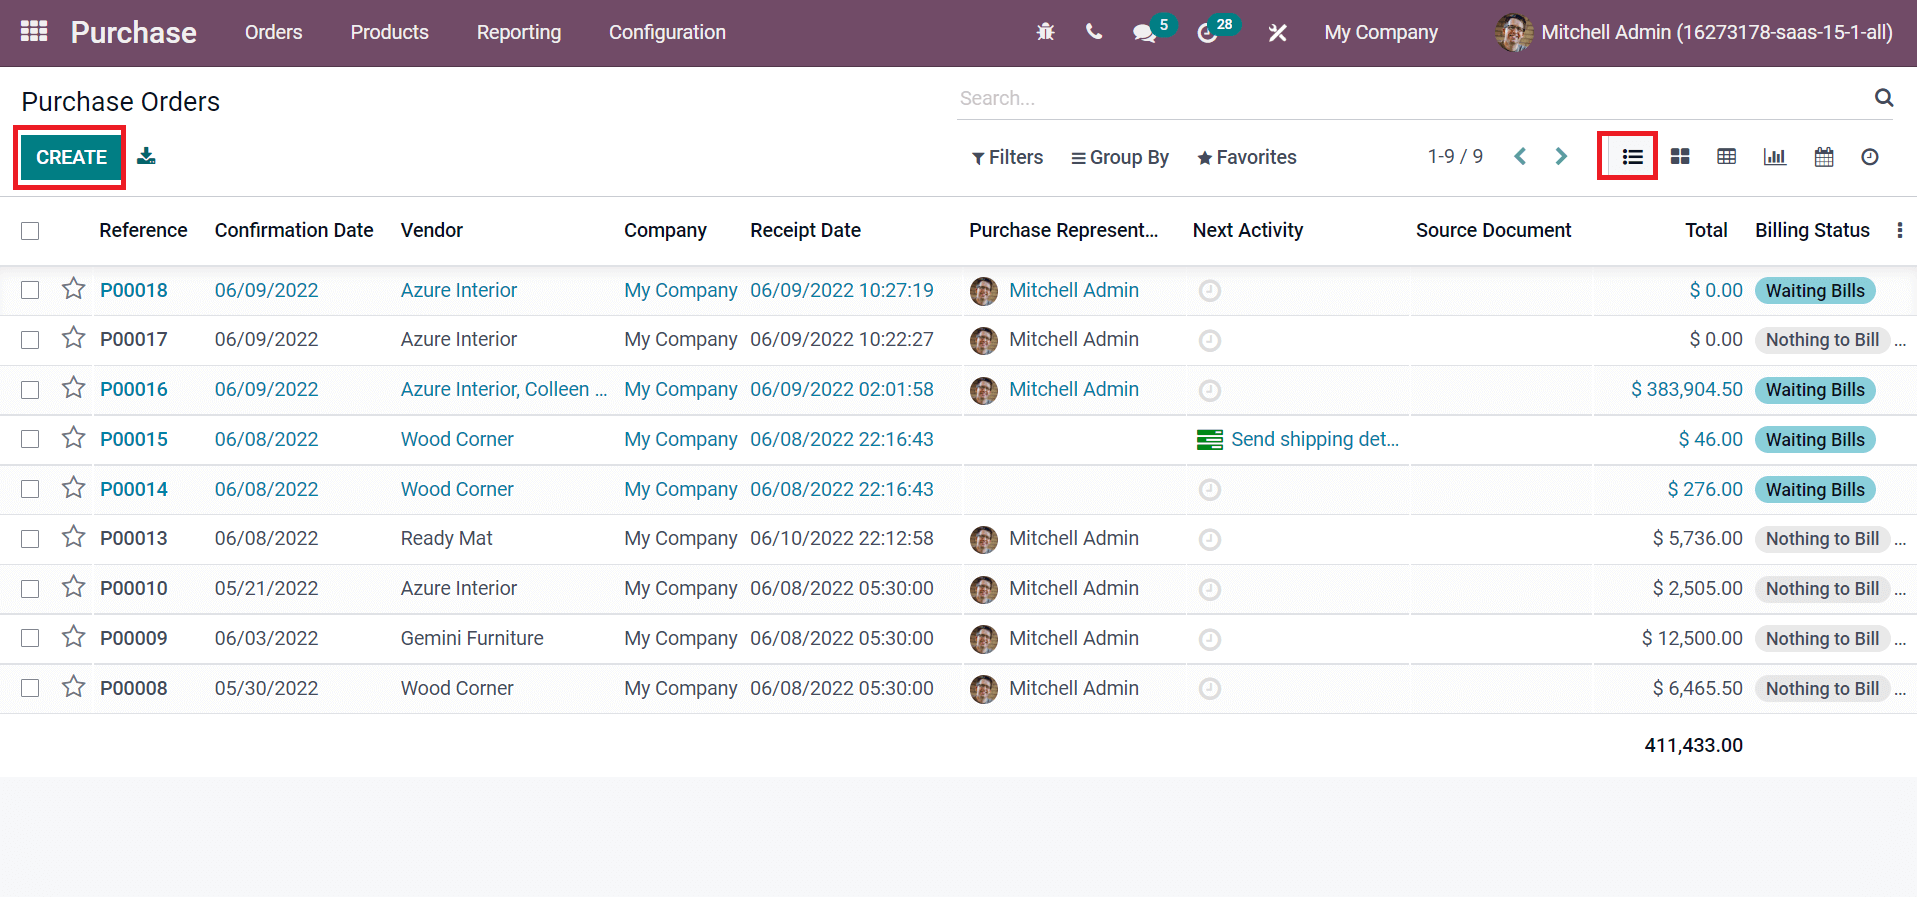Switch to Pivot table view
The height and width of the screenshot is (897, 1917).
pos(1726,157)
